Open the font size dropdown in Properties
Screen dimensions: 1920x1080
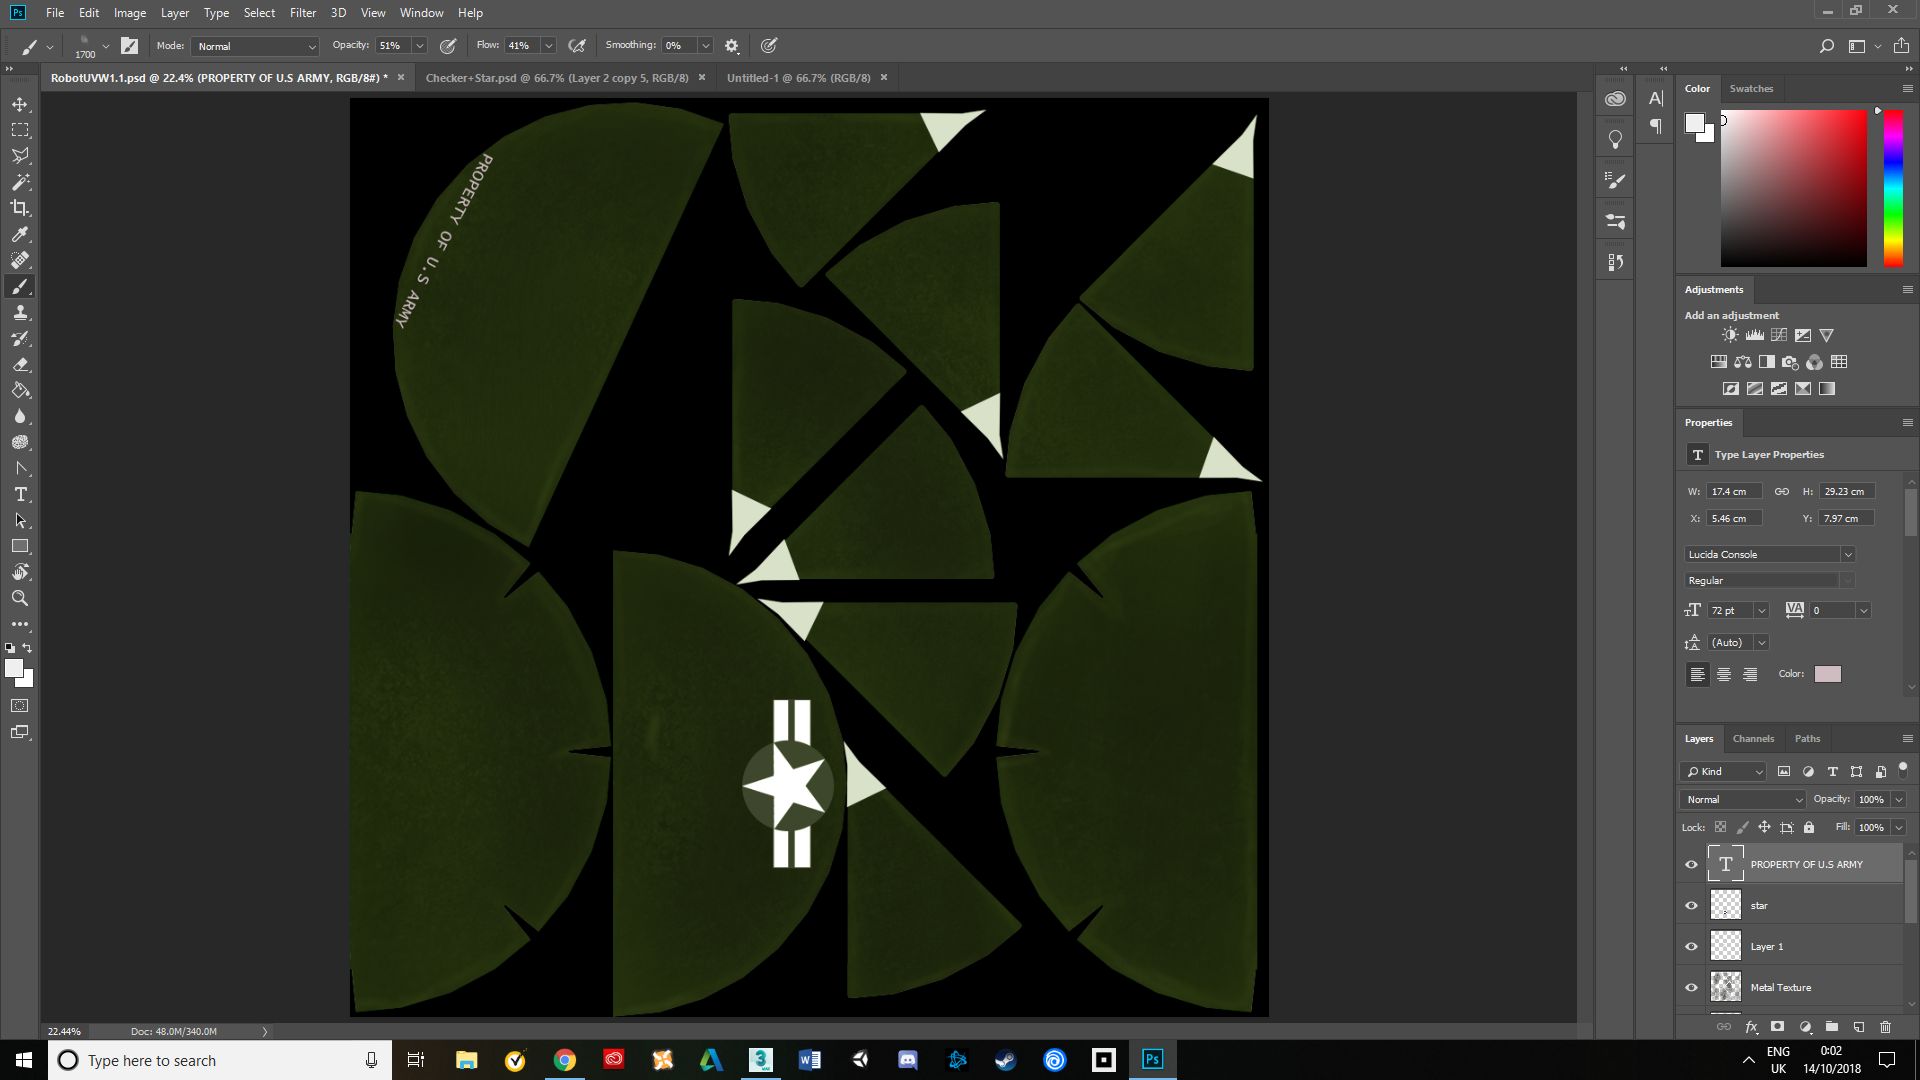coord(1762,610)
